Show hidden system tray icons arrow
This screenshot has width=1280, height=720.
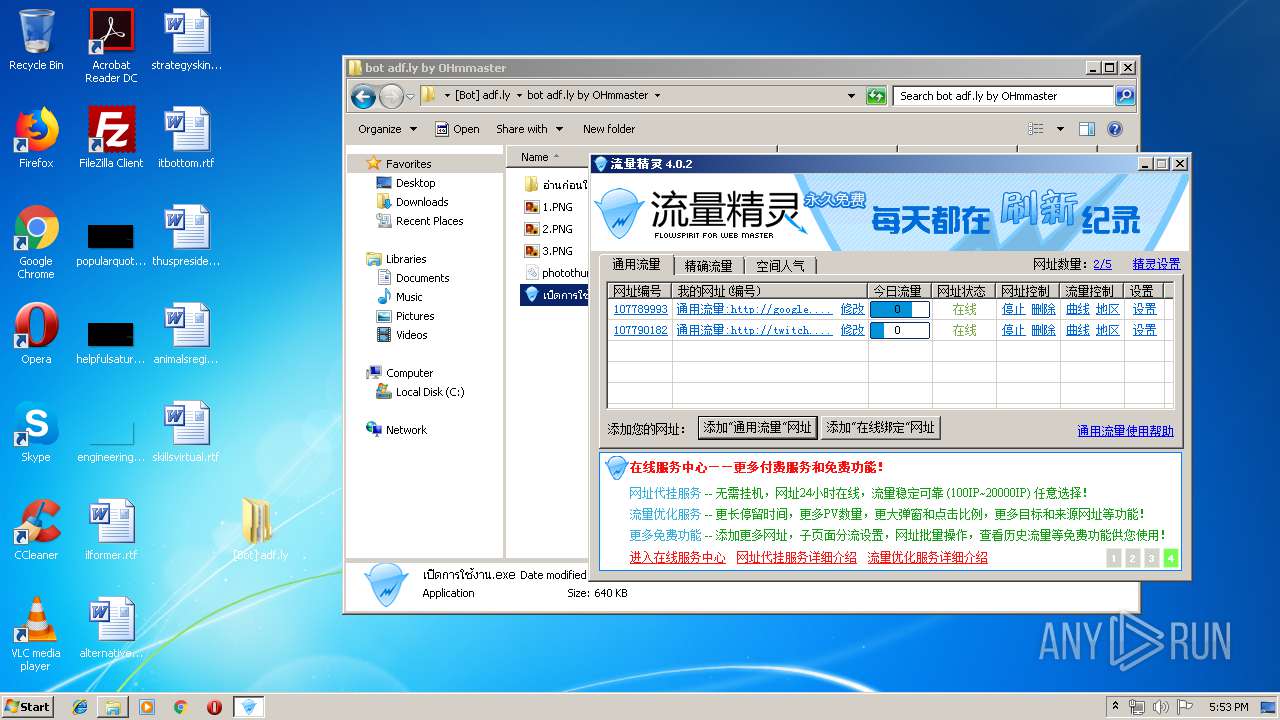click(x=1115, y=707)
